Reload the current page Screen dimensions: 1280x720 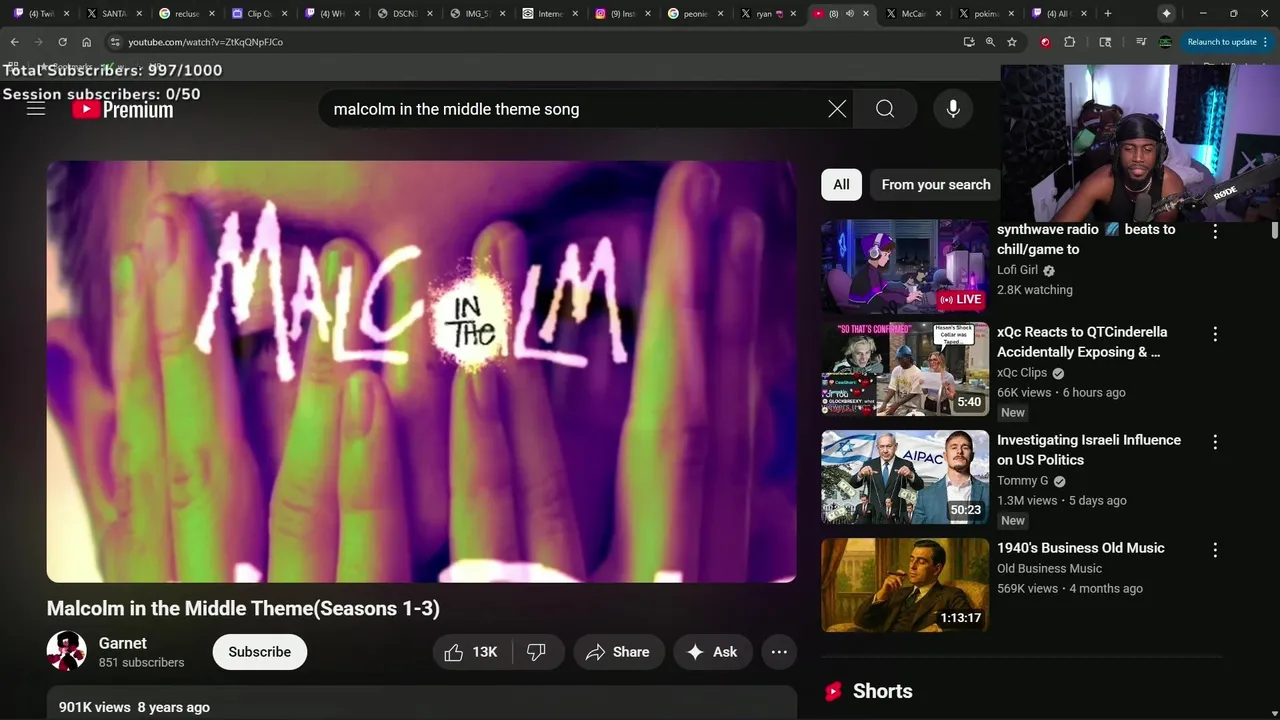[x=62, y=42]
